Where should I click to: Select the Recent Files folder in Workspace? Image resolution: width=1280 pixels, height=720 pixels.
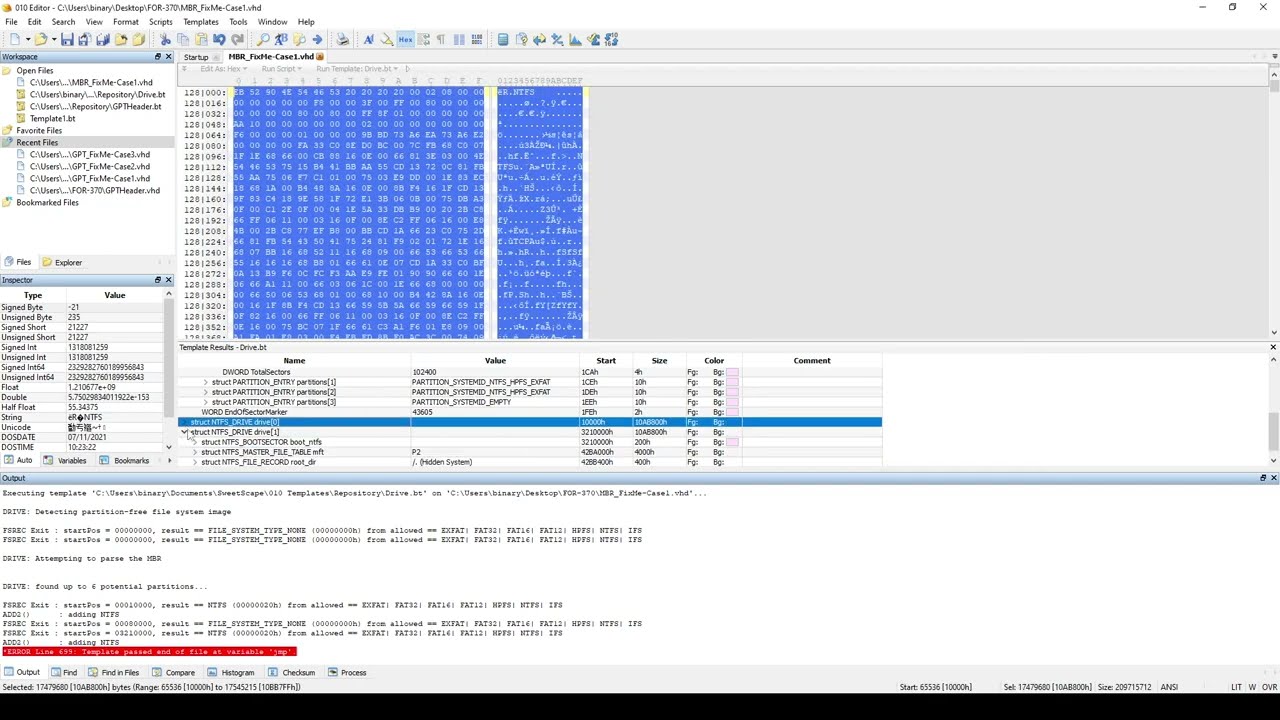(37, 143)
